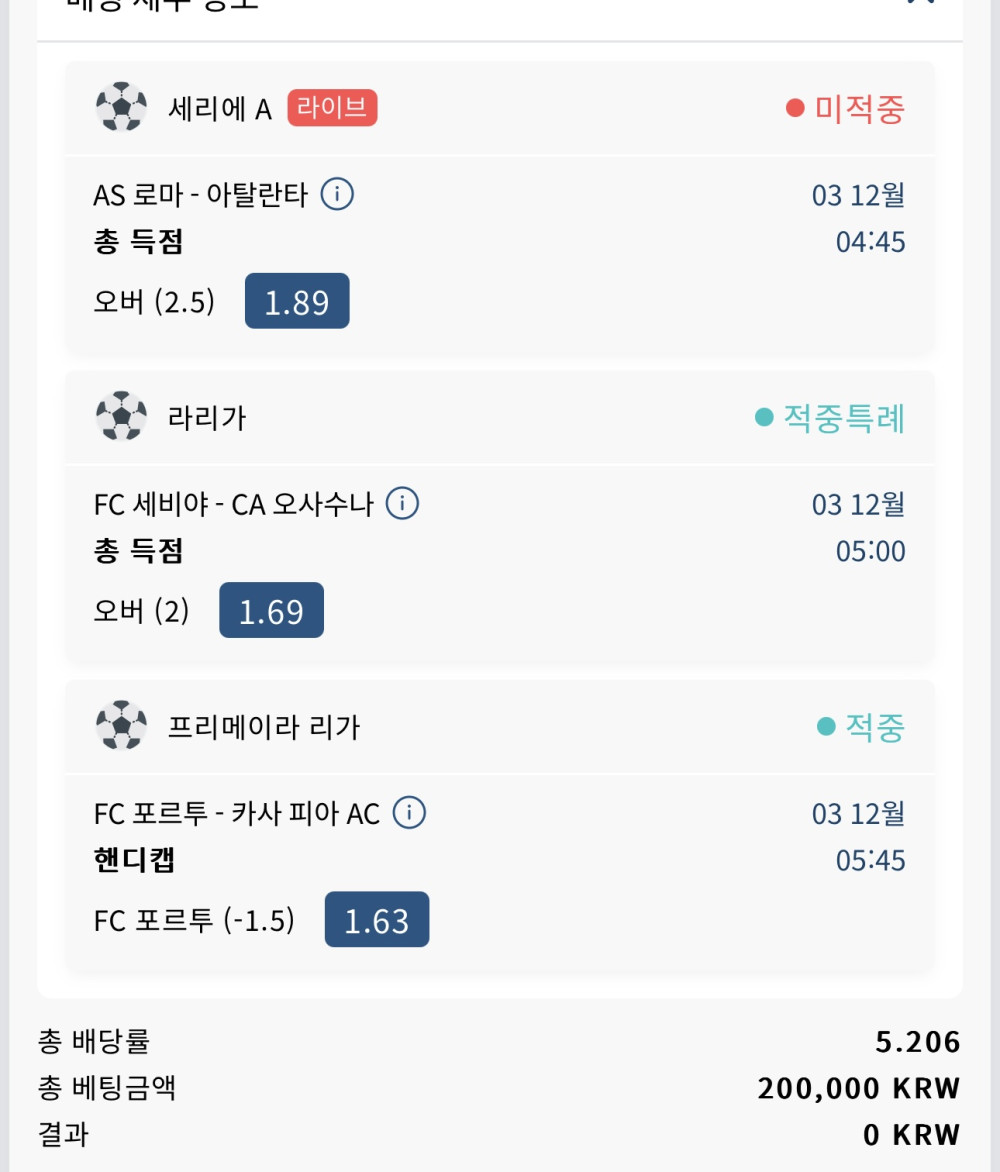Open info icon for FC 세비야 - CA 오사수나
The width and height of the screenshot is (1000, 1172).
pos(402,503)
